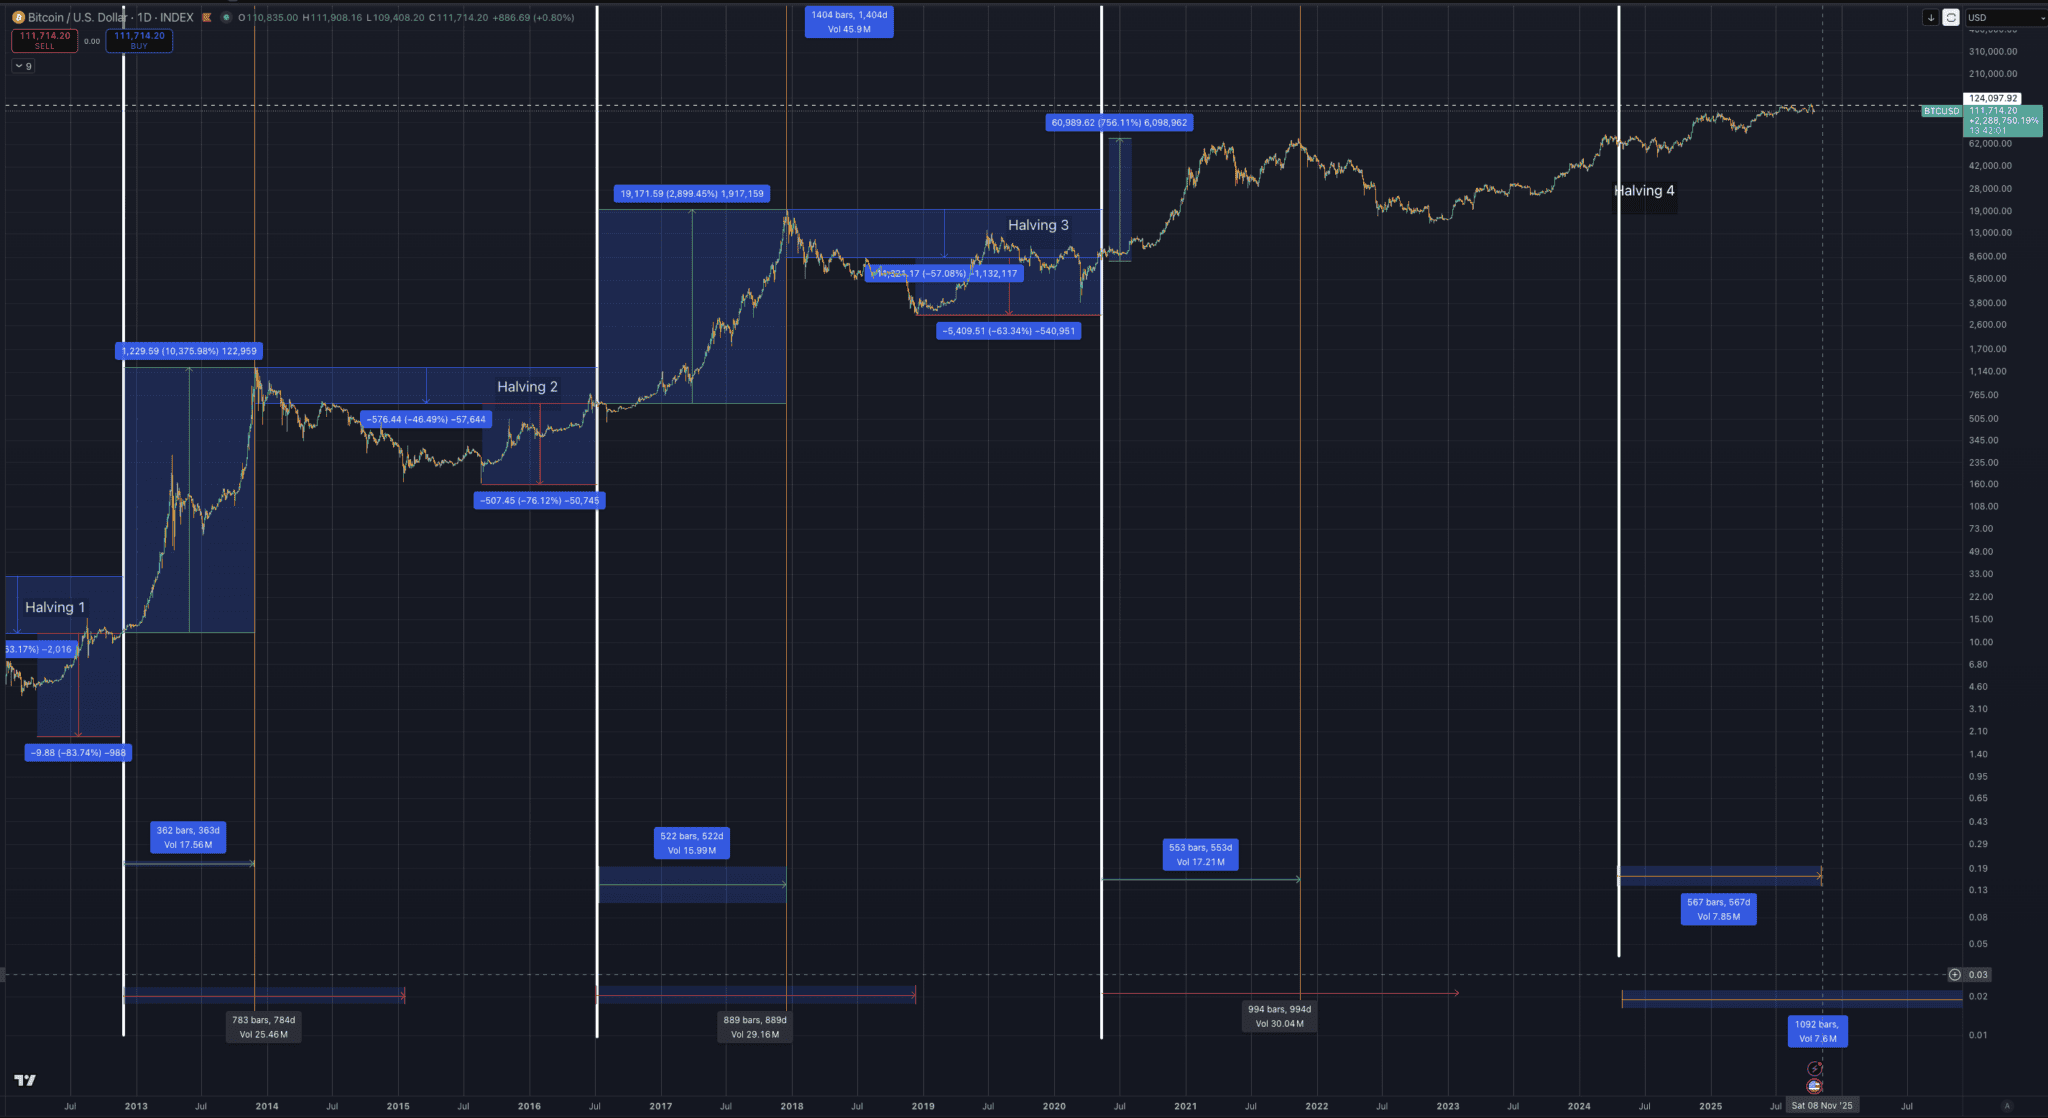Click the BTCUSD price label tag
2048x1118 pixels.
[1941, 111]
